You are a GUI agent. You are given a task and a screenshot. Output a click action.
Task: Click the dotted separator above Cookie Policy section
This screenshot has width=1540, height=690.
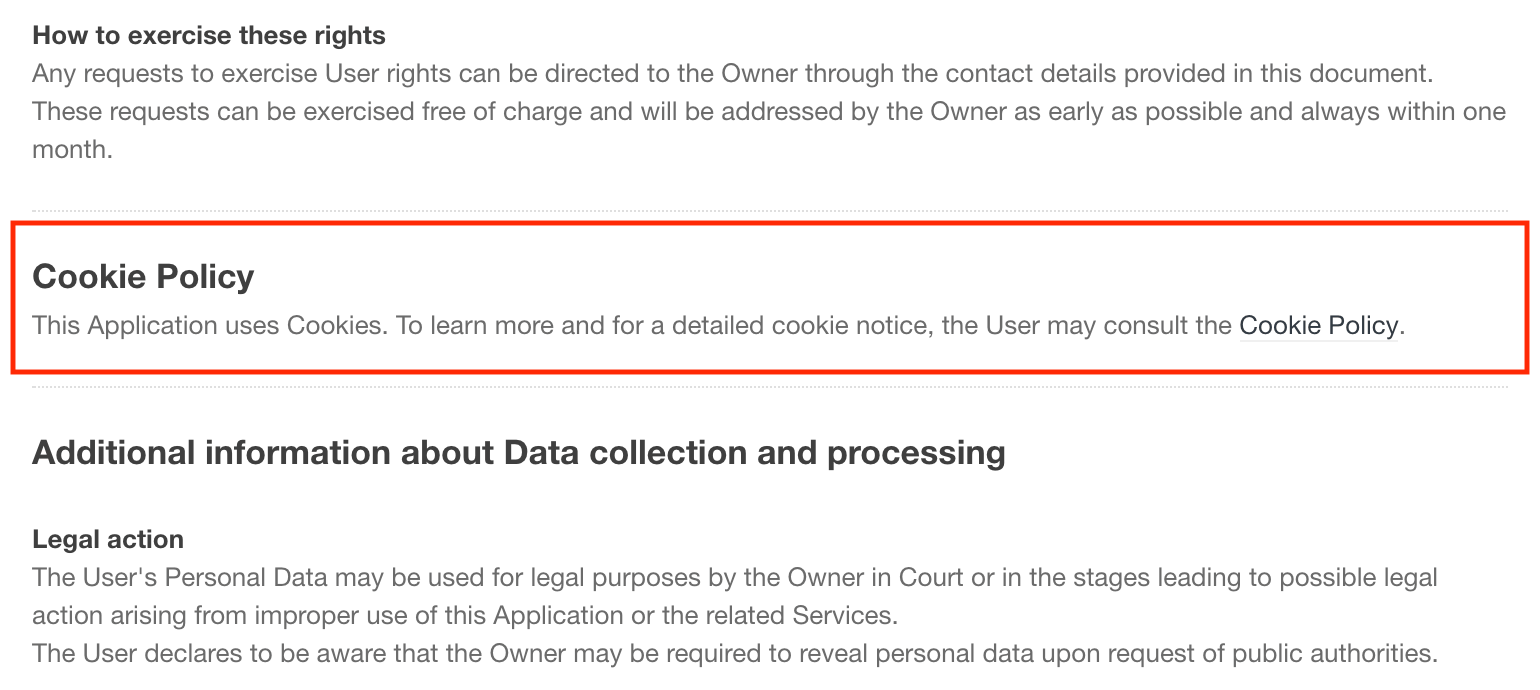point(770,211)
